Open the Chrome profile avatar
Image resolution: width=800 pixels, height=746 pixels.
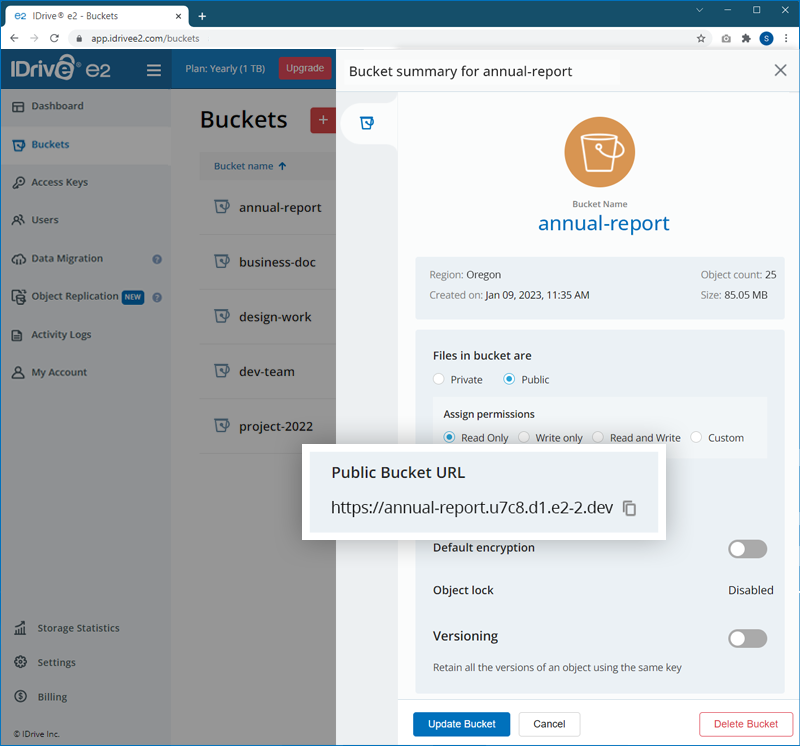[x=766, y=38]
